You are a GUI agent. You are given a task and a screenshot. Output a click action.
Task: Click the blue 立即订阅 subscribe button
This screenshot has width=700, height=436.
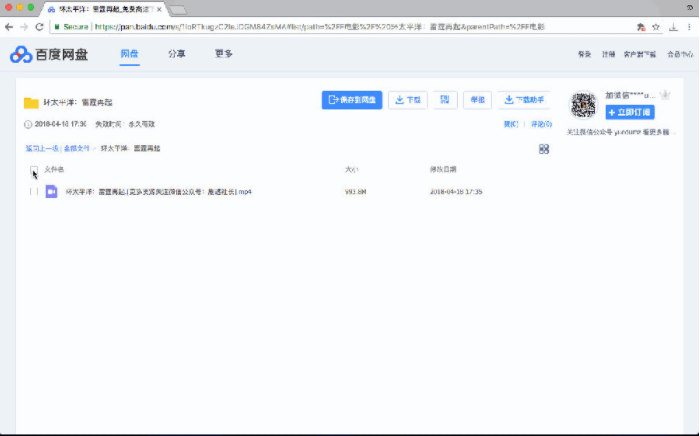[630, 112]
